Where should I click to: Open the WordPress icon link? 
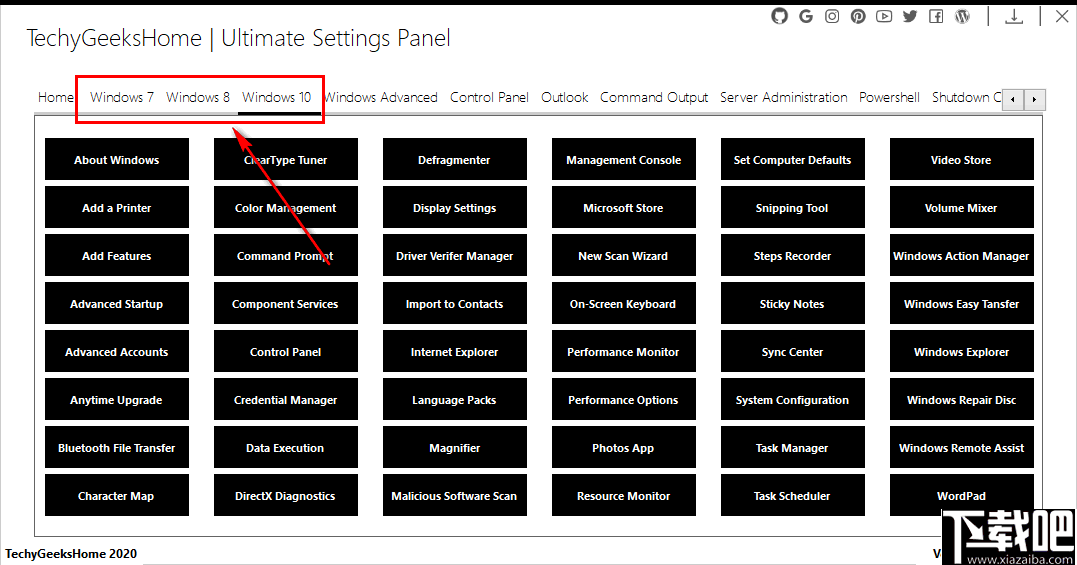[962, 16]
